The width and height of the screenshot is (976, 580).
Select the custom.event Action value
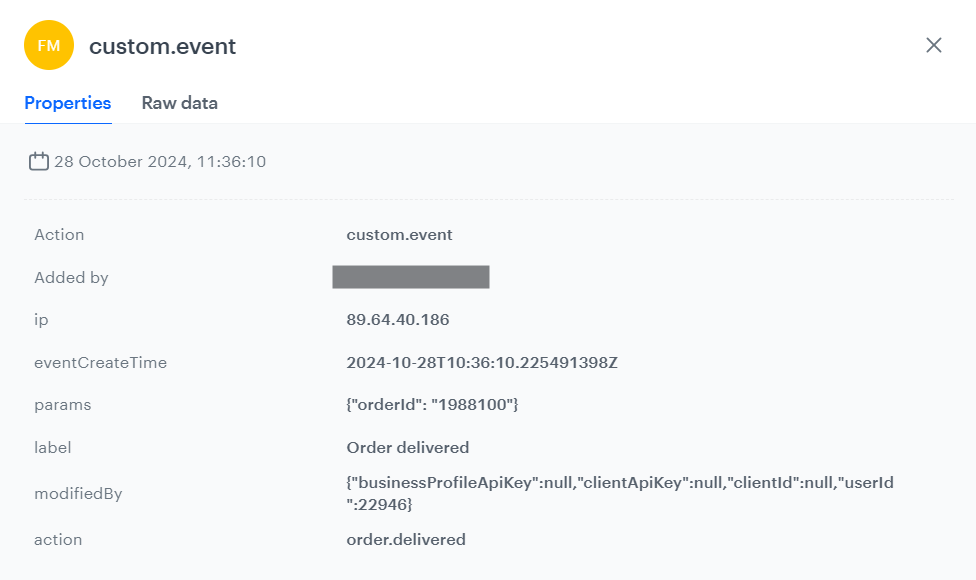pos(398,235)
